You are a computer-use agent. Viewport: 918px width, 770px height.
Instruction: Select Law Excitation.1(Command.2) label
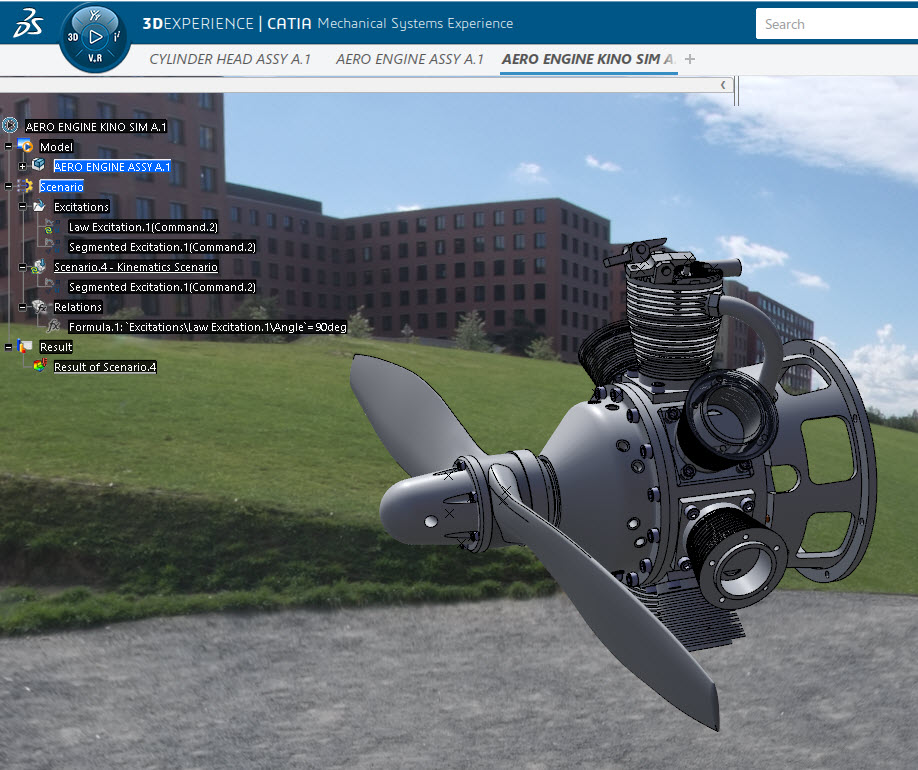[143, 227]
